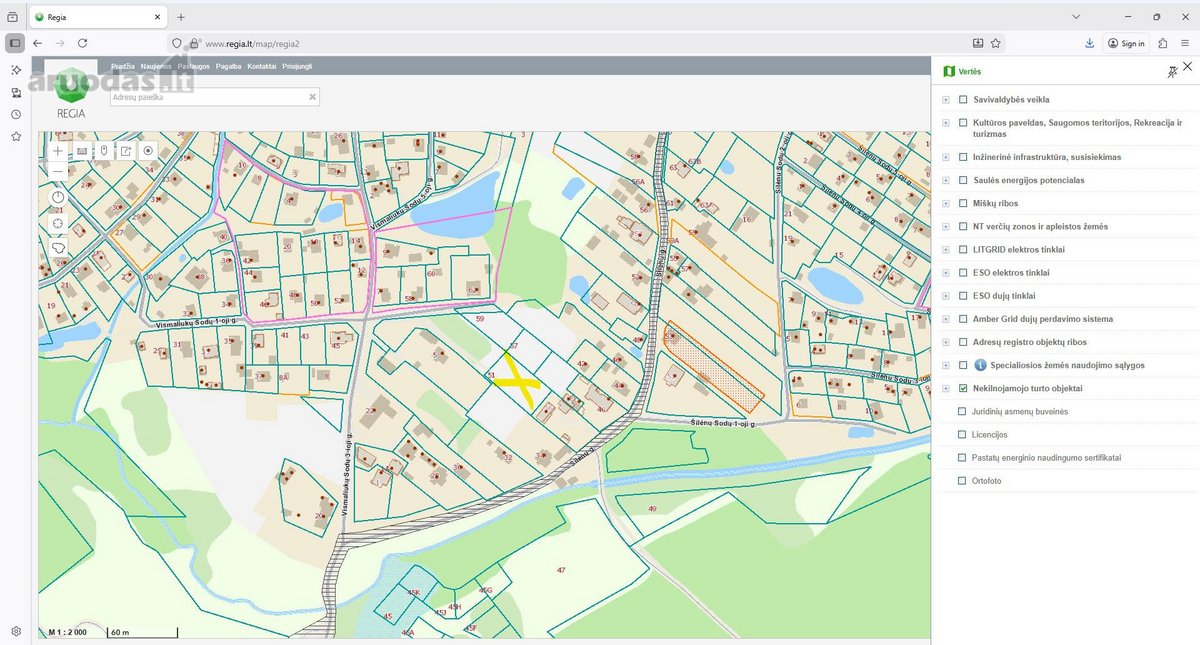Click the tracking protection shield icon
The width and height of the screenshot is (1200, 645).
coord(177,43)
